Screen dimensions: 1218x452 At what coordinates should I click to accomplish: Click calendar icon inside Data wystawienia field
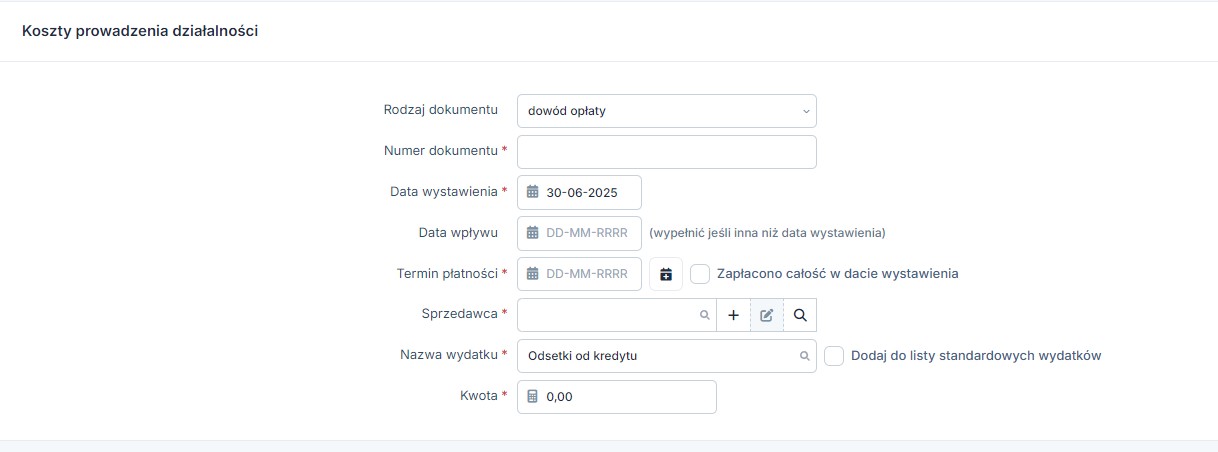[x=533, y=192]
